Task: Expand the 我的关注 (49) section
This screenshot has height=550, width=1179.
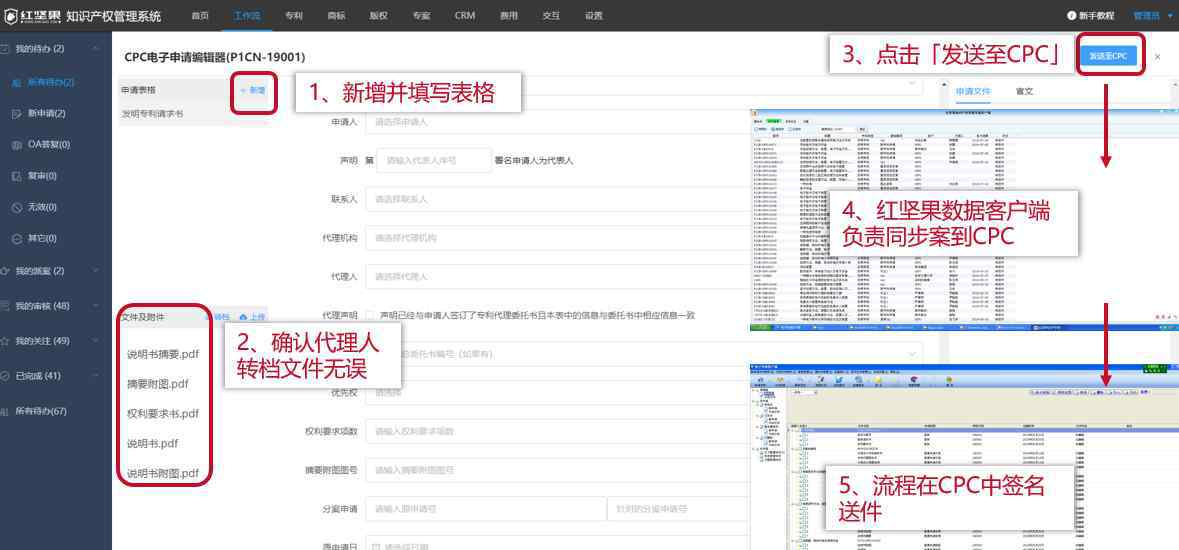Action: 95,341
